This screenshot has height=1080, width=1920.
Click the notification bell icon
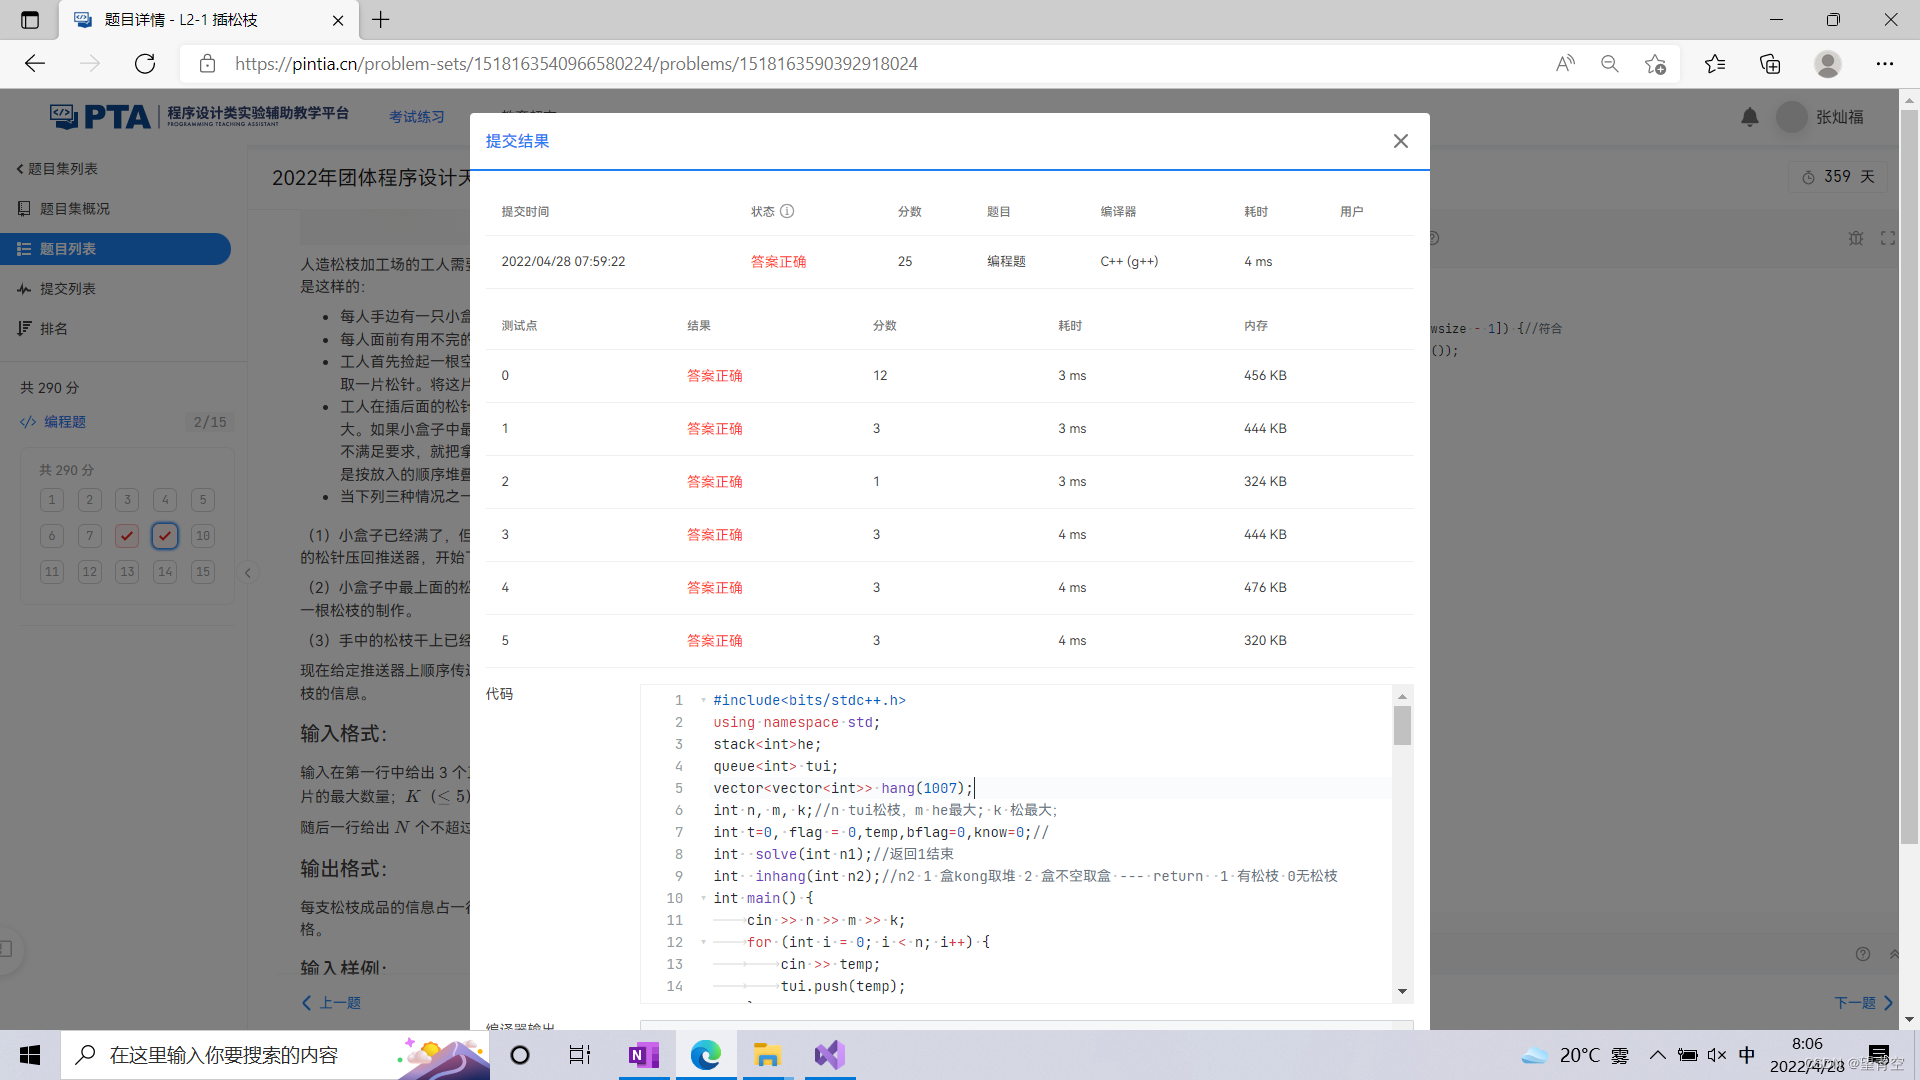tap(1749, 117)
